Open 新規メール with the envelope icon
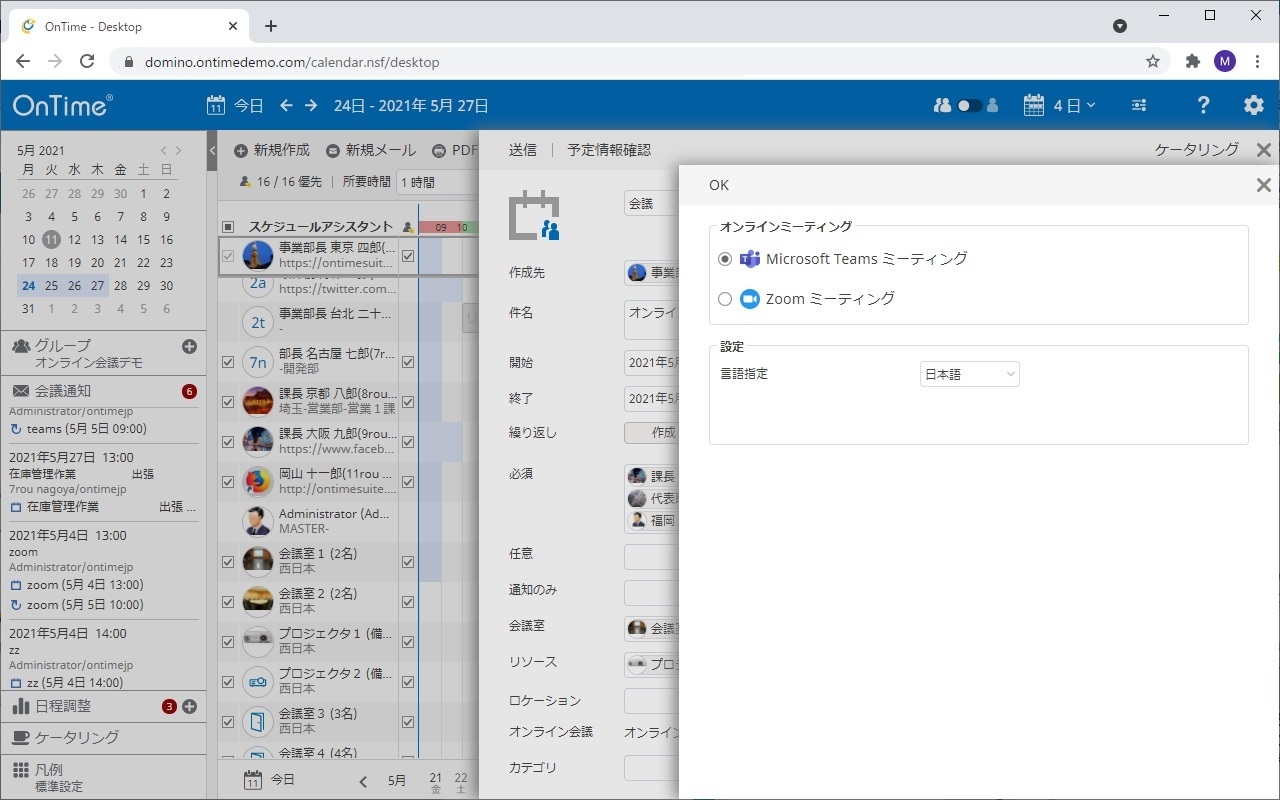1280x800 pixels. (x=333, y=150)
